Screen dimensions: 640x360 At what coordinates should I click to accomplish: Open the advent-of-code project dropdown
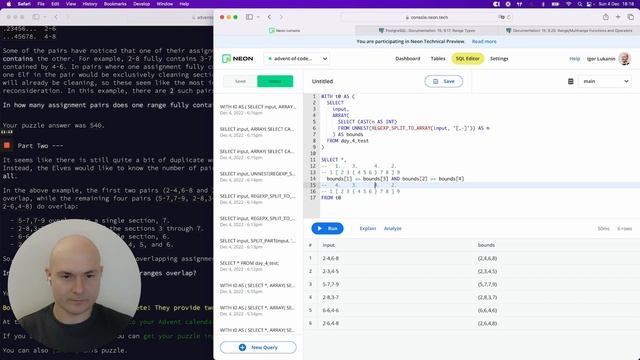[x=297, y=59]
